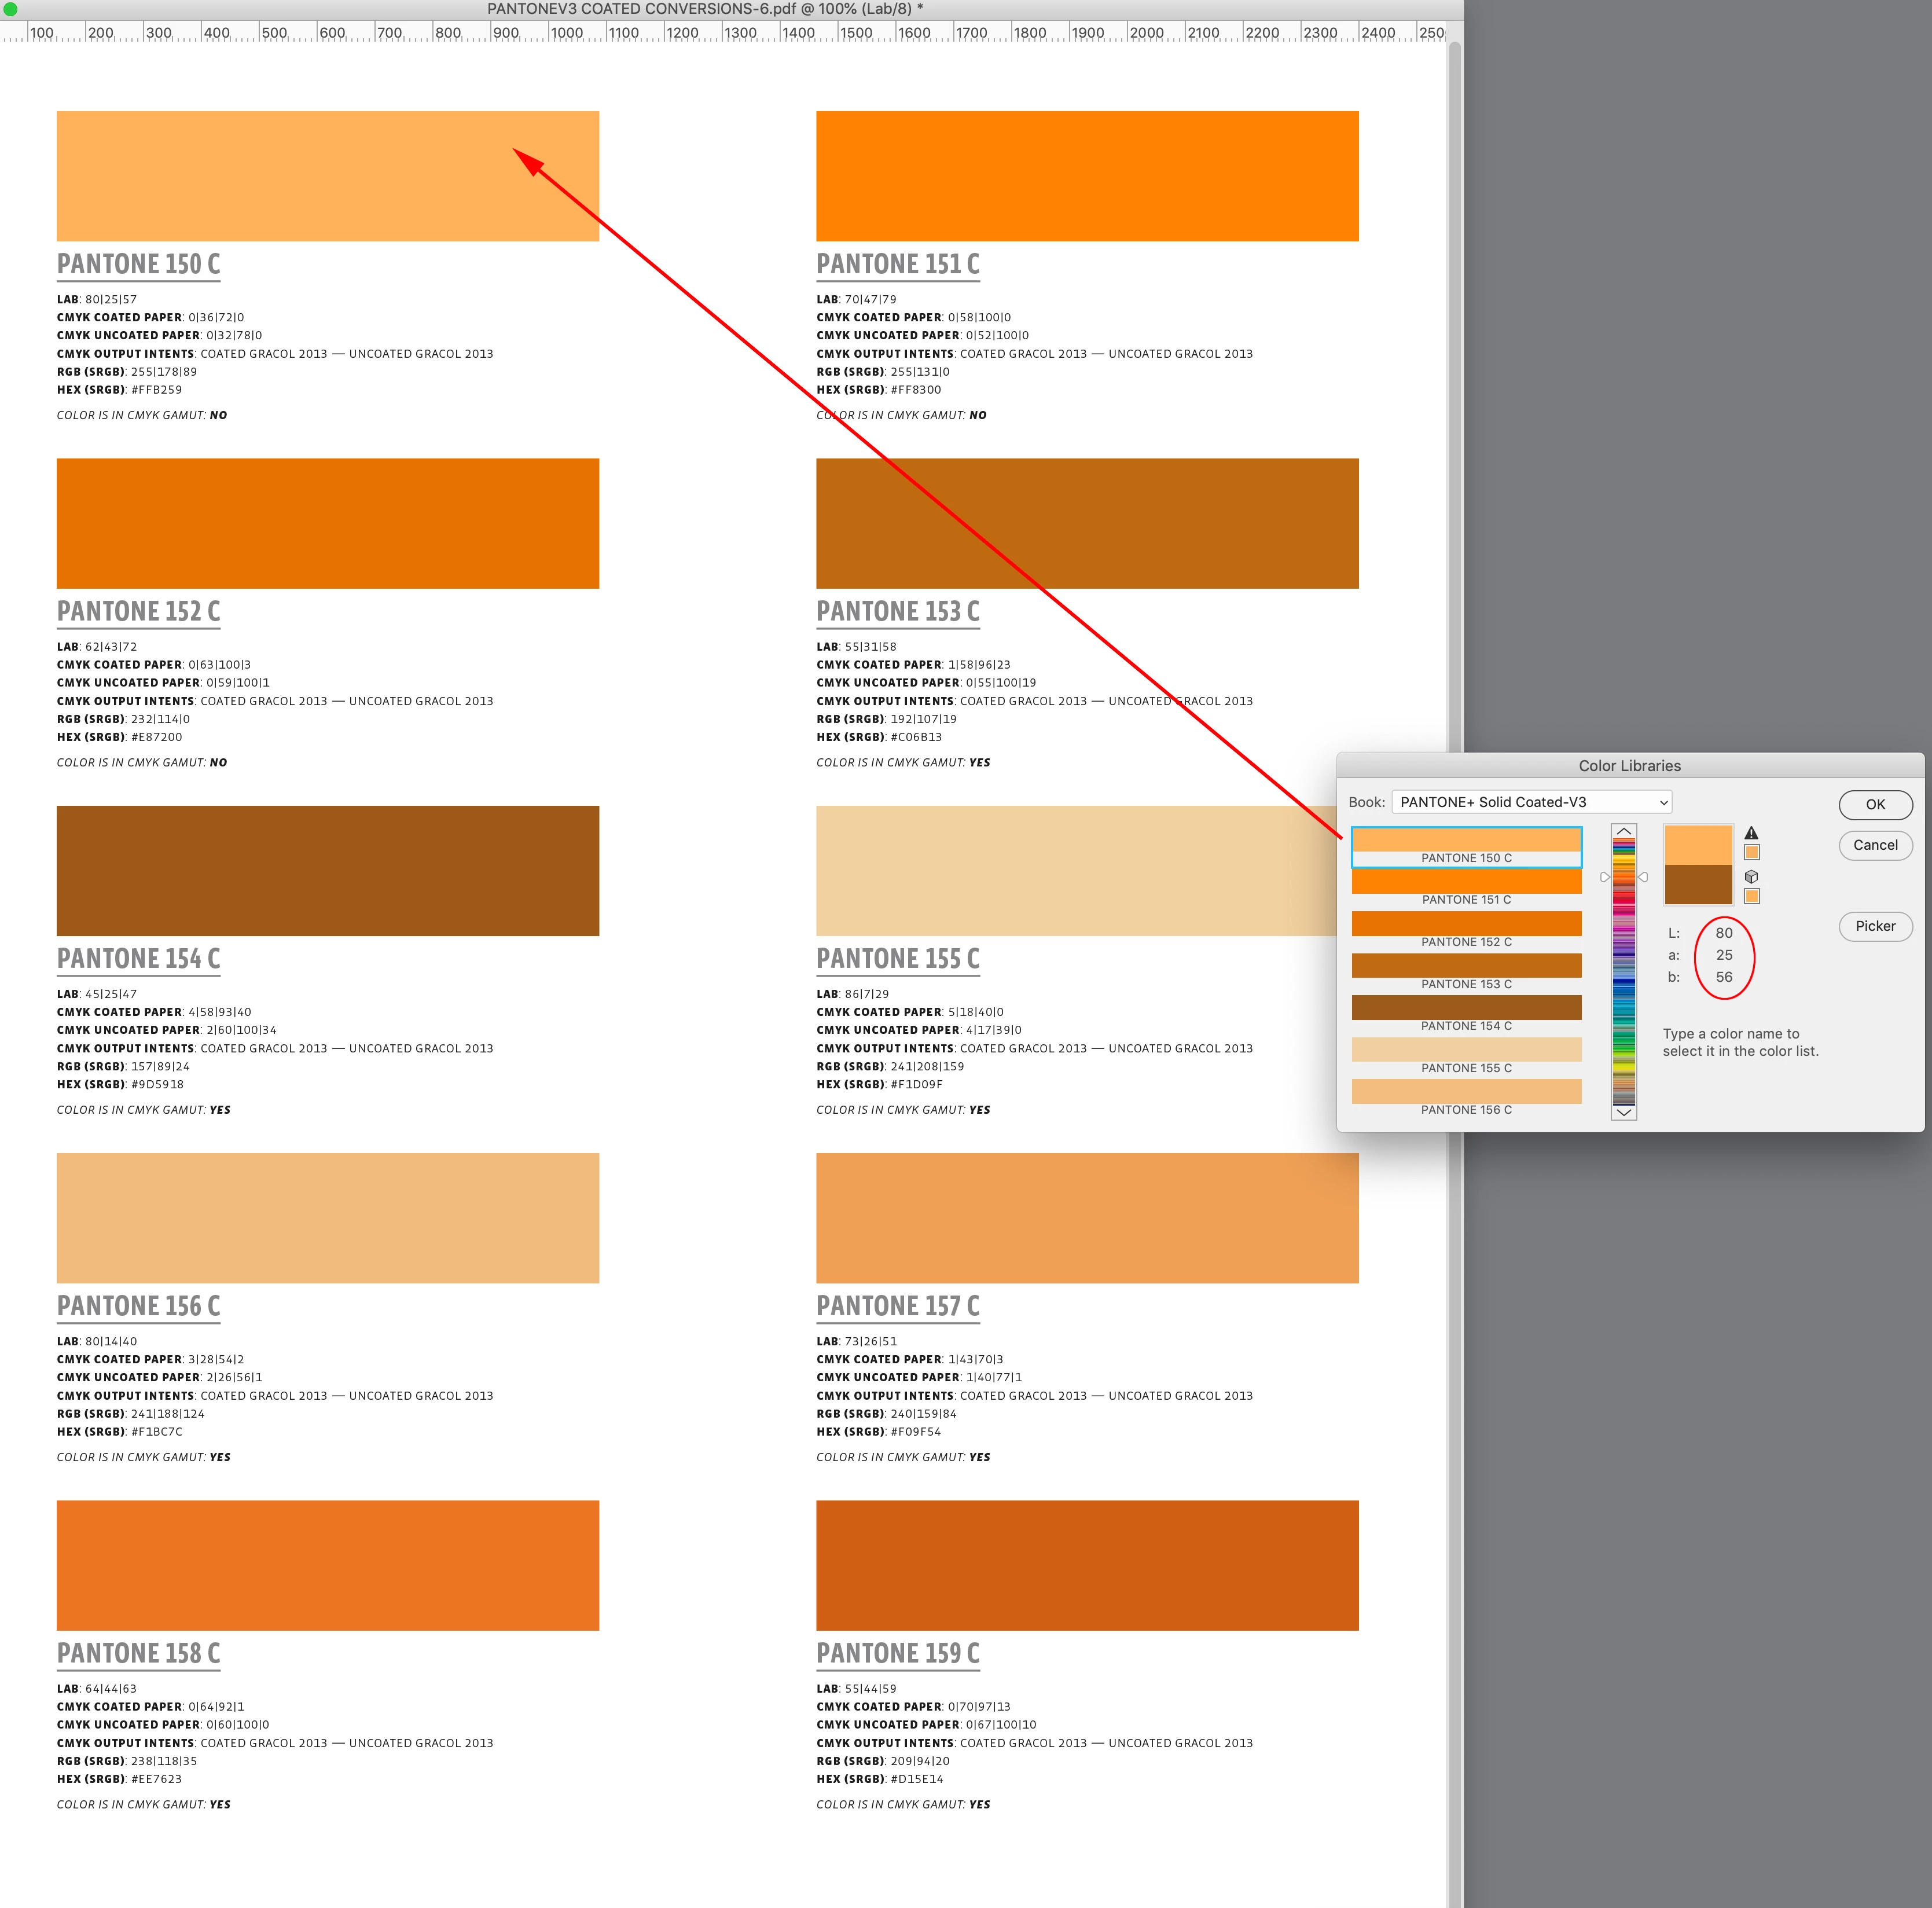This screenshot has height=1908, width=1932.
Task: Open the Book dropdown for PANTONE+ Solid Coated-V3
Action: [x=1531, y=802]
